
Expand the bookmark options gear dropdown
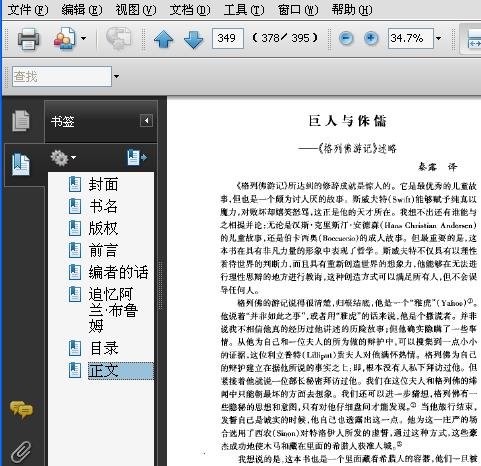(x=63, y=158)
